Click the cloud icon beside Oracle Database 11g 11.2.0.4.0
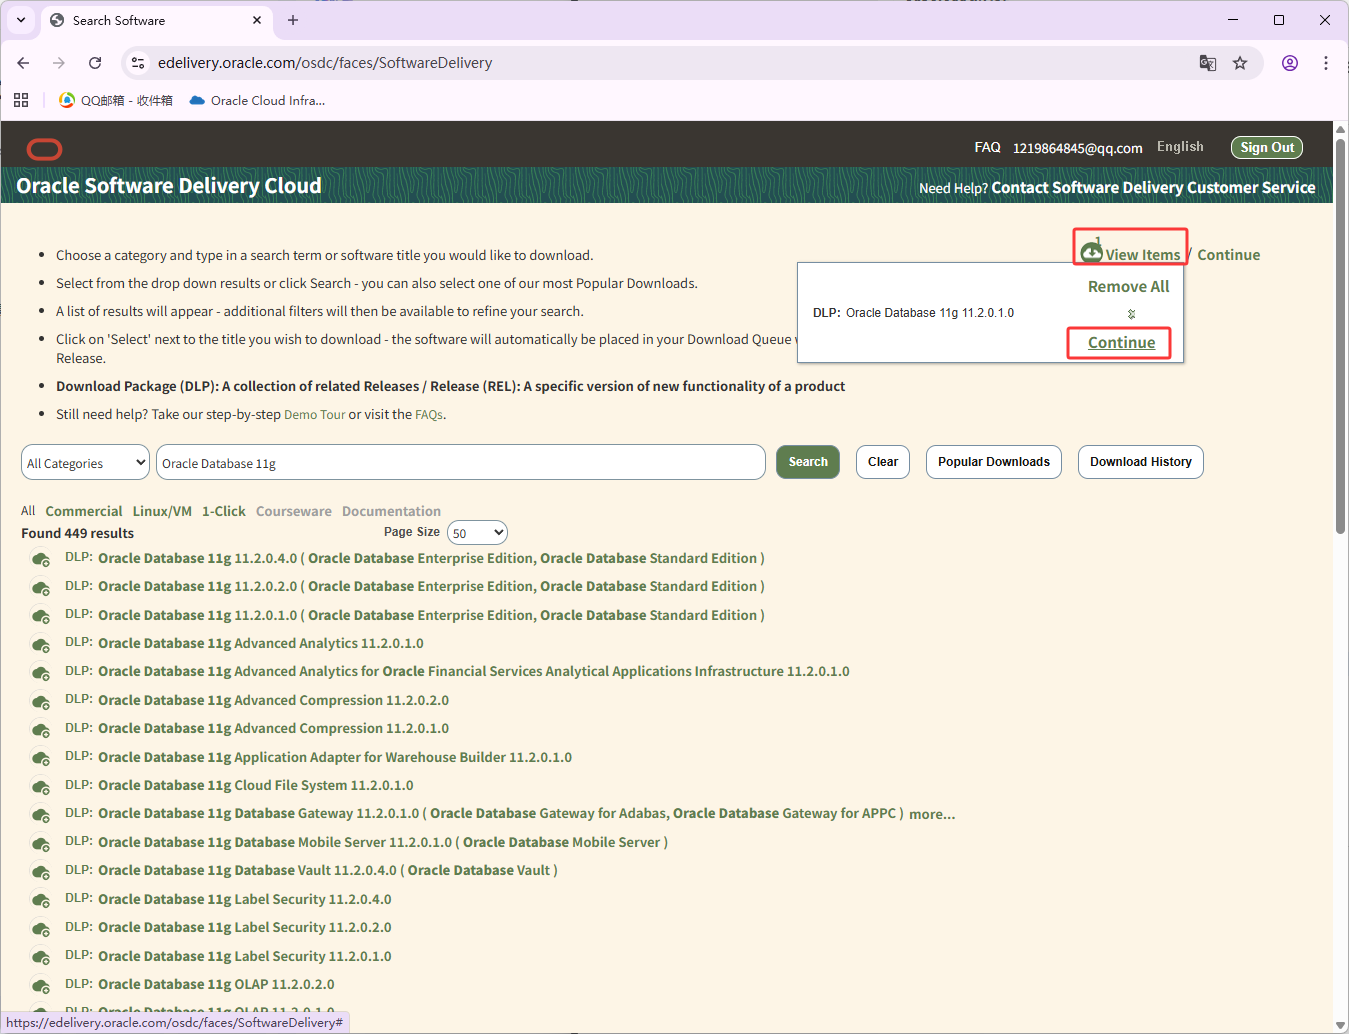 [x=41, y=559]
